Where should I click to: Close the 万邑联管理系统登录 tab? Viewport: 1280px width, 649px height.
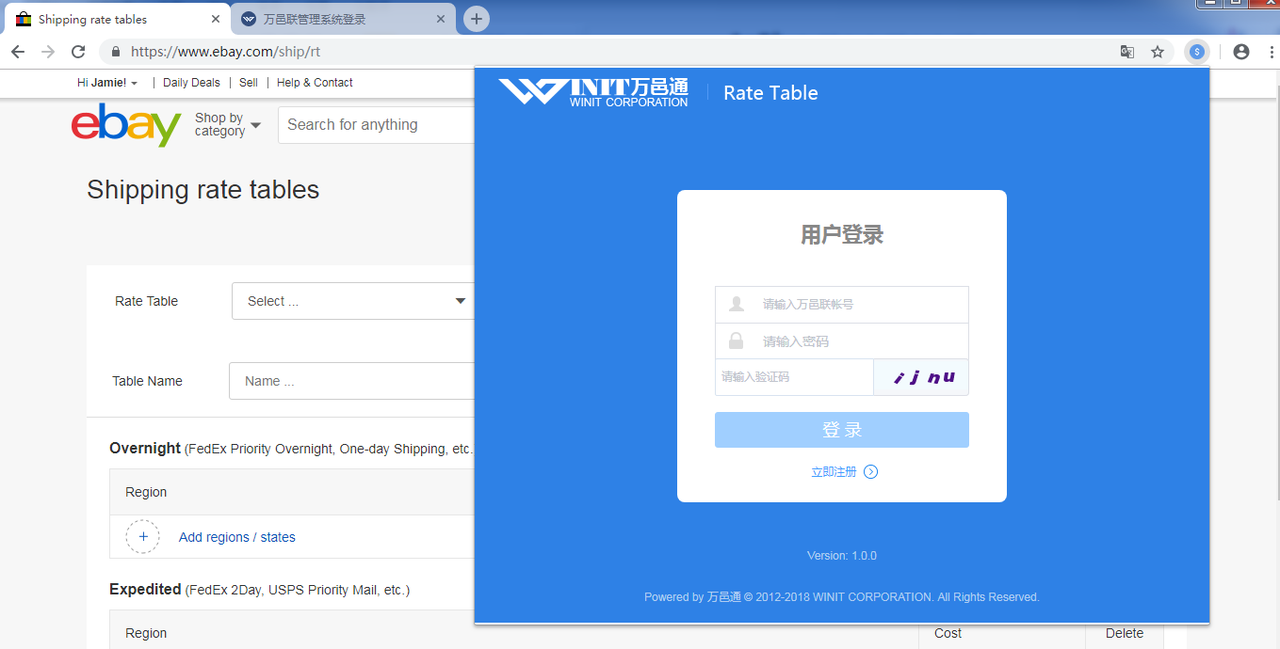(441, 19)
